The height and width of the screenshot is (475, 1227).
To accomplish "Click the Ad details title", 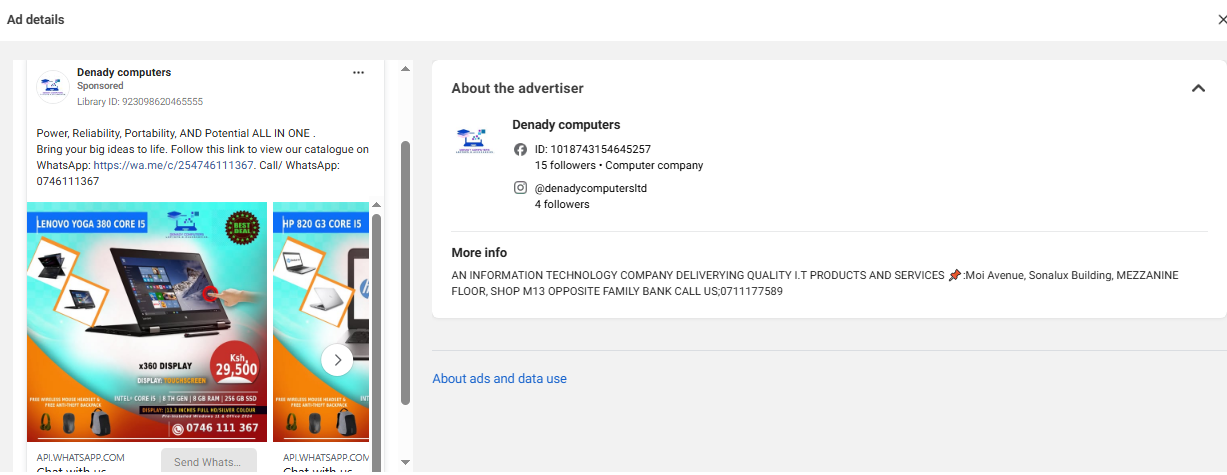I will coord(36,20).
